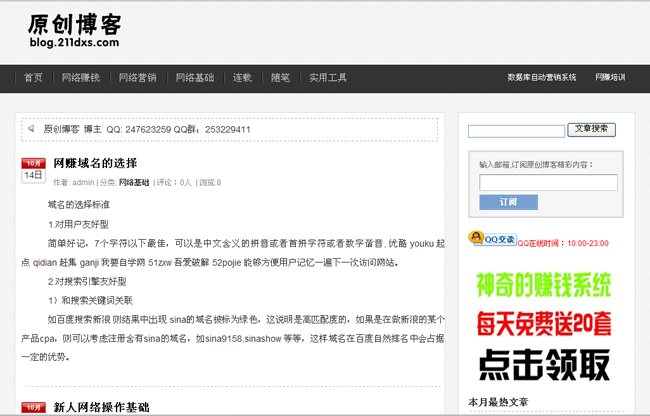The image size is (650, 416).
Task: Open the article 新人网络操作基础
Action: pos(101,407)
